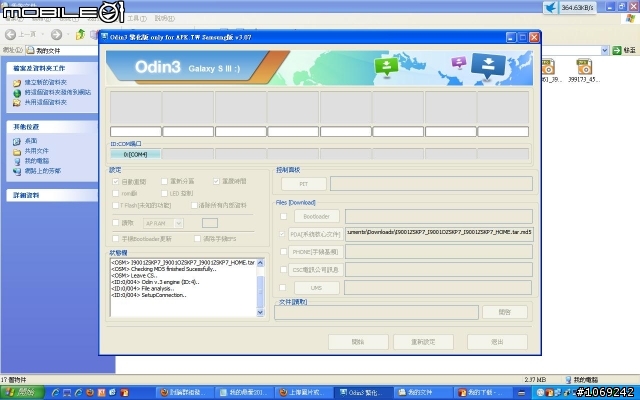This screenshot has width=640, height=400.
Task: Expand 詳細資料 panel header
Action: click(x=52, y=196)
